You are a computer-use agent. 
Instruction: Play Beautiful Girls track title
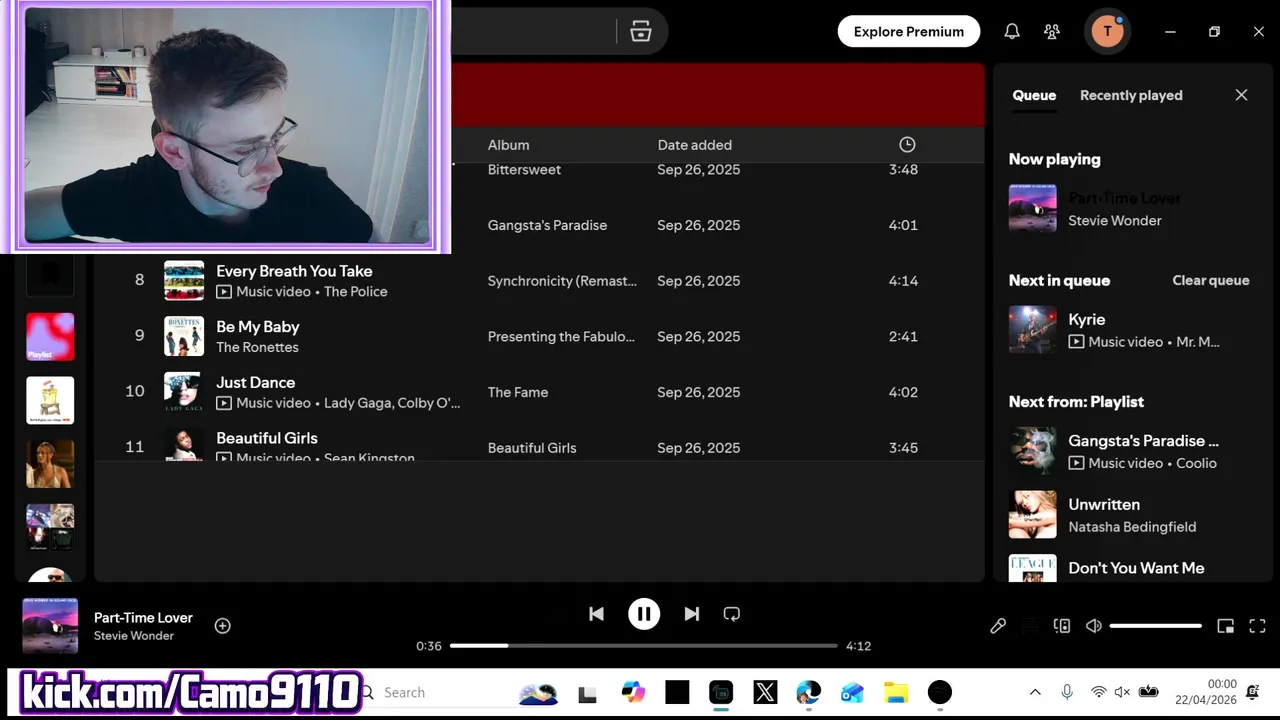pos(267,438)
